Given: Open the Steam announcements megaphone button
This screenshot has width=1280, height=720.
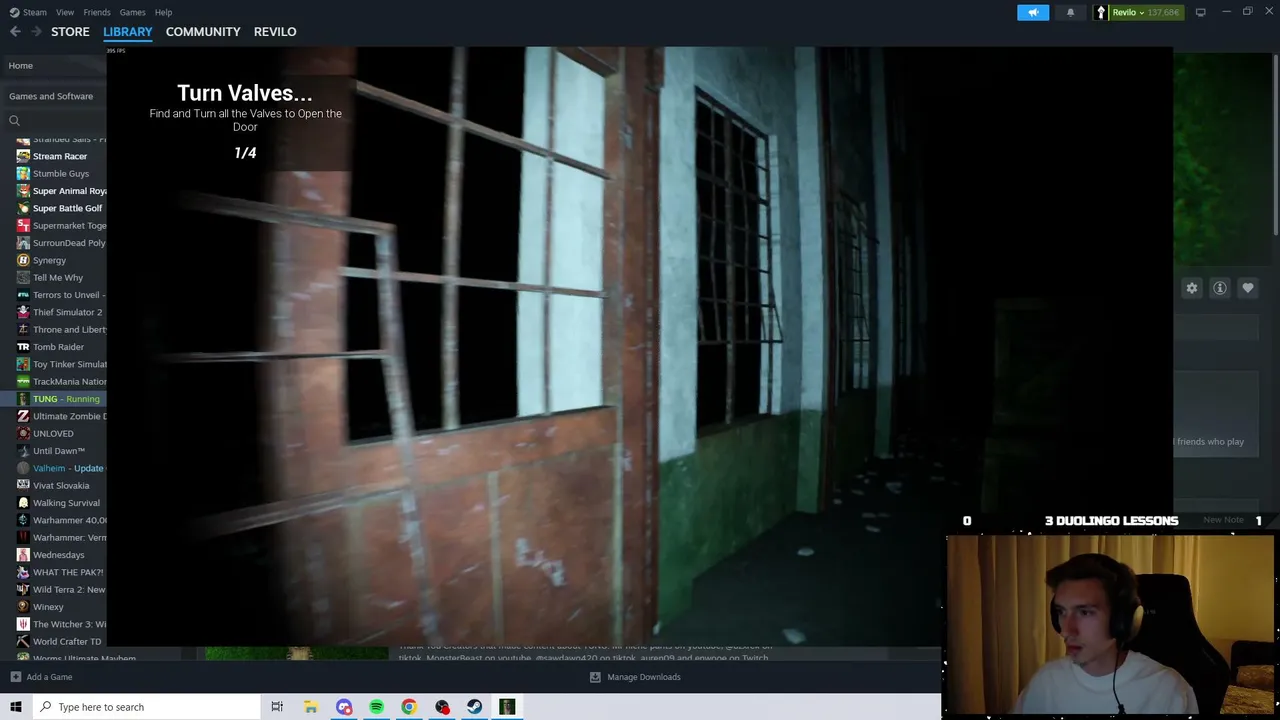Looking at the screenshot, I should [x=1033, y=12].
